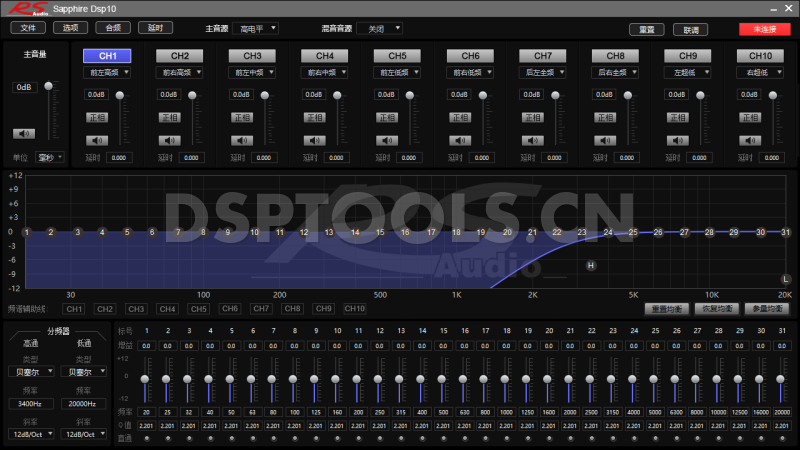Screen dimensions: 800x450
Task: Click the 1000 Hz EQ band slider knob
Action: [505, 379]
